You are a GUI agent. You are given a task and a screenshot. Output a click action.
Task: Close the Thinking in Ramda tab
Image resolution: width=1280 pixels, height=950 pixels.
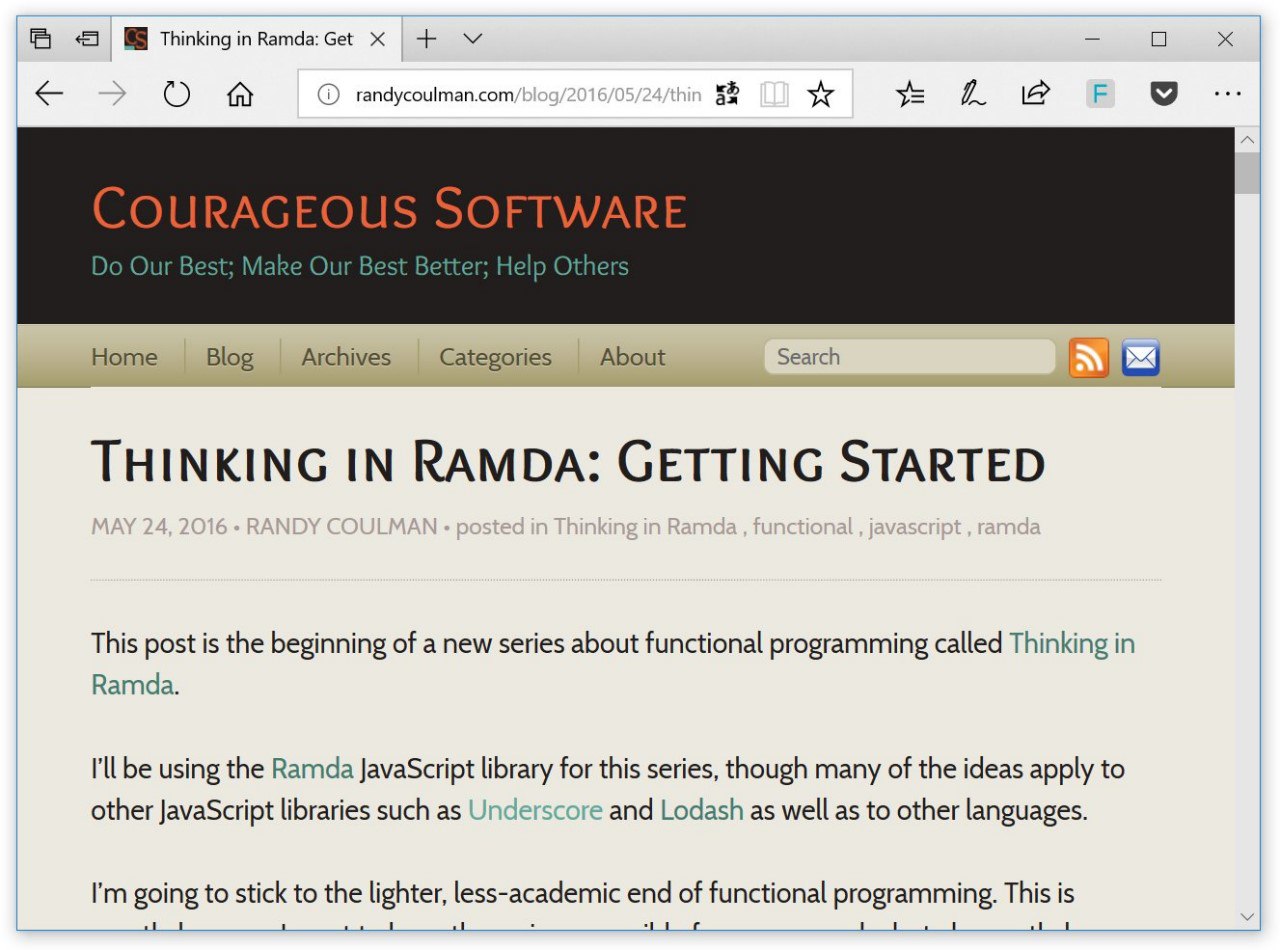(378, 39)
